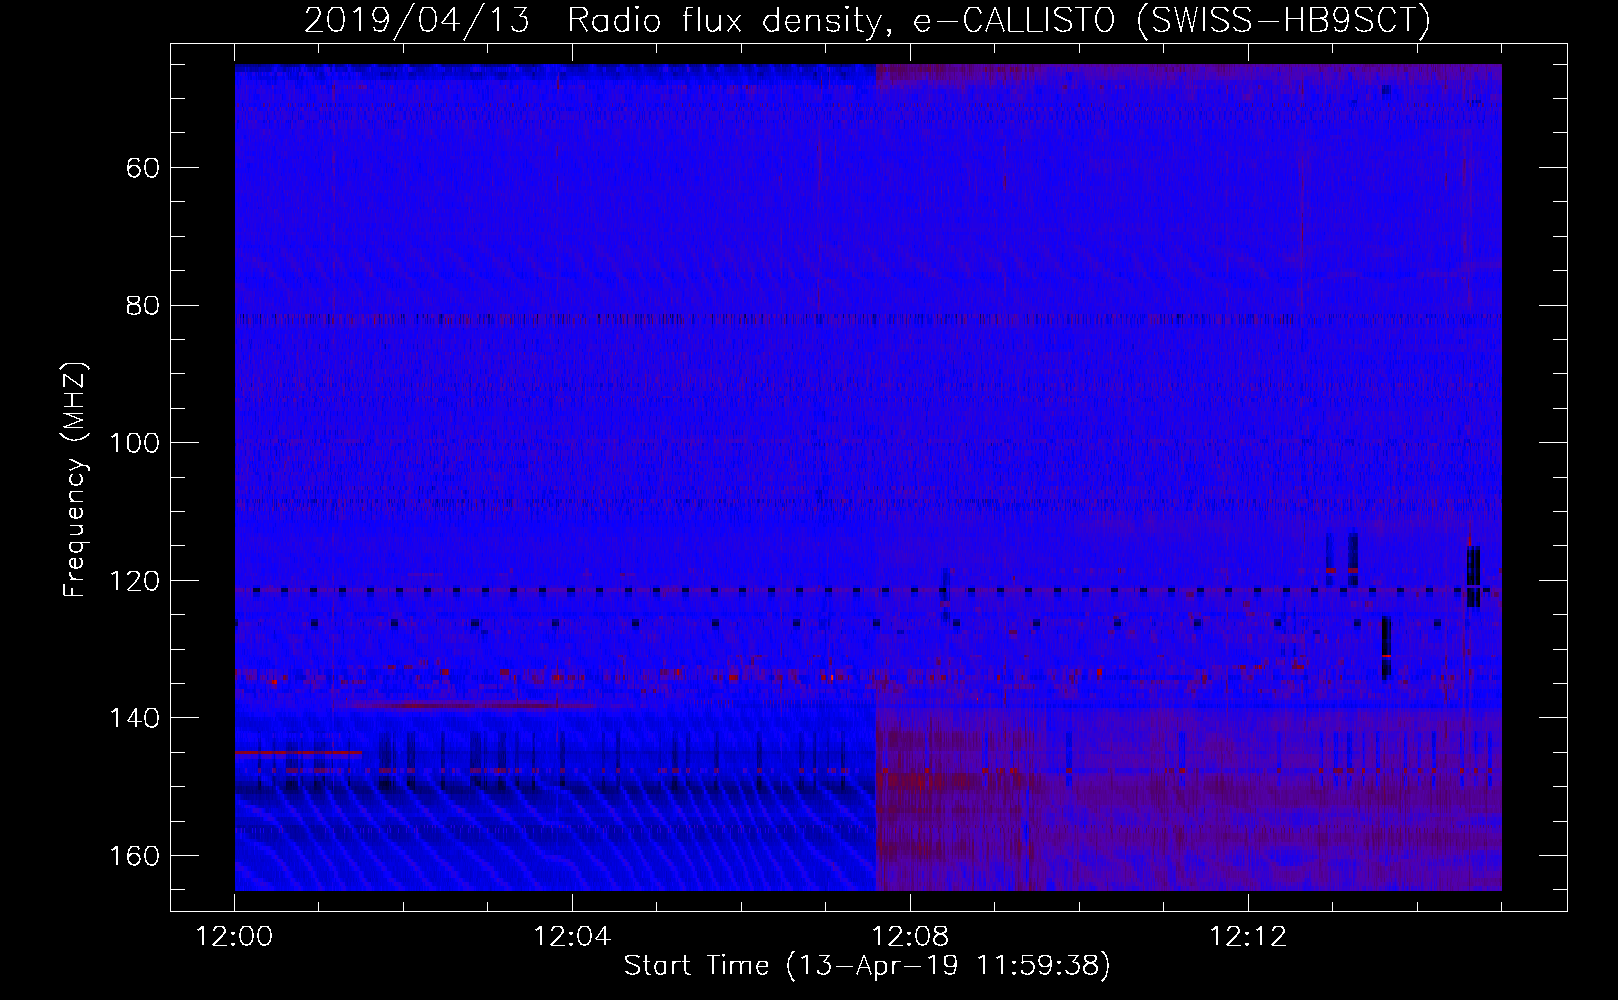Click the '120' frequency tick label
This screenshot has width=1618, height=1000.
click(x=133, y=581)
